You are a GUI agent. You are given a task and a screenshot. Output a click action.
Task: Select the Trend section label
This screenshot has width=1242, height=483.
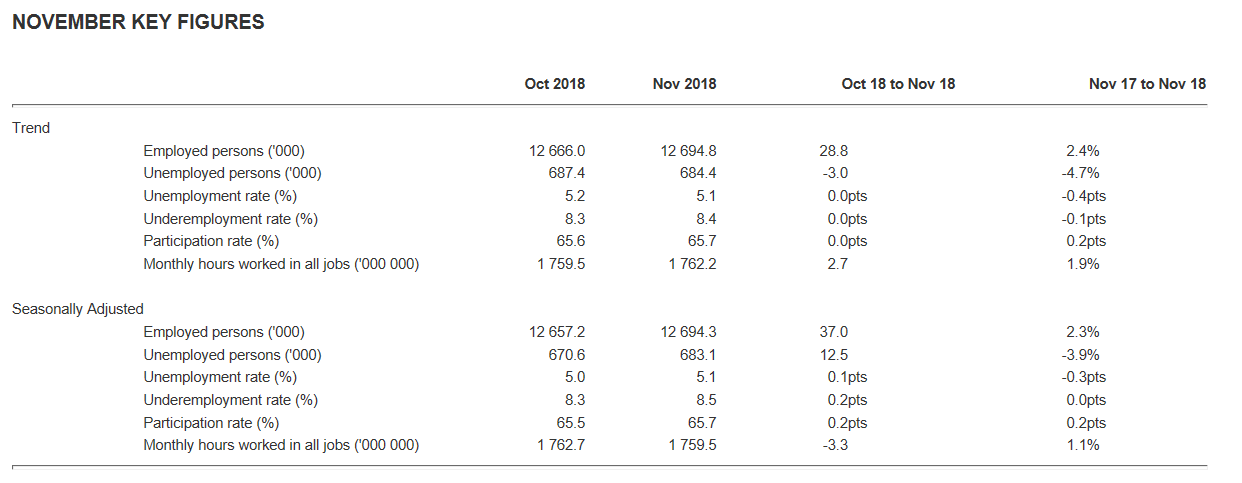point(31,128)
